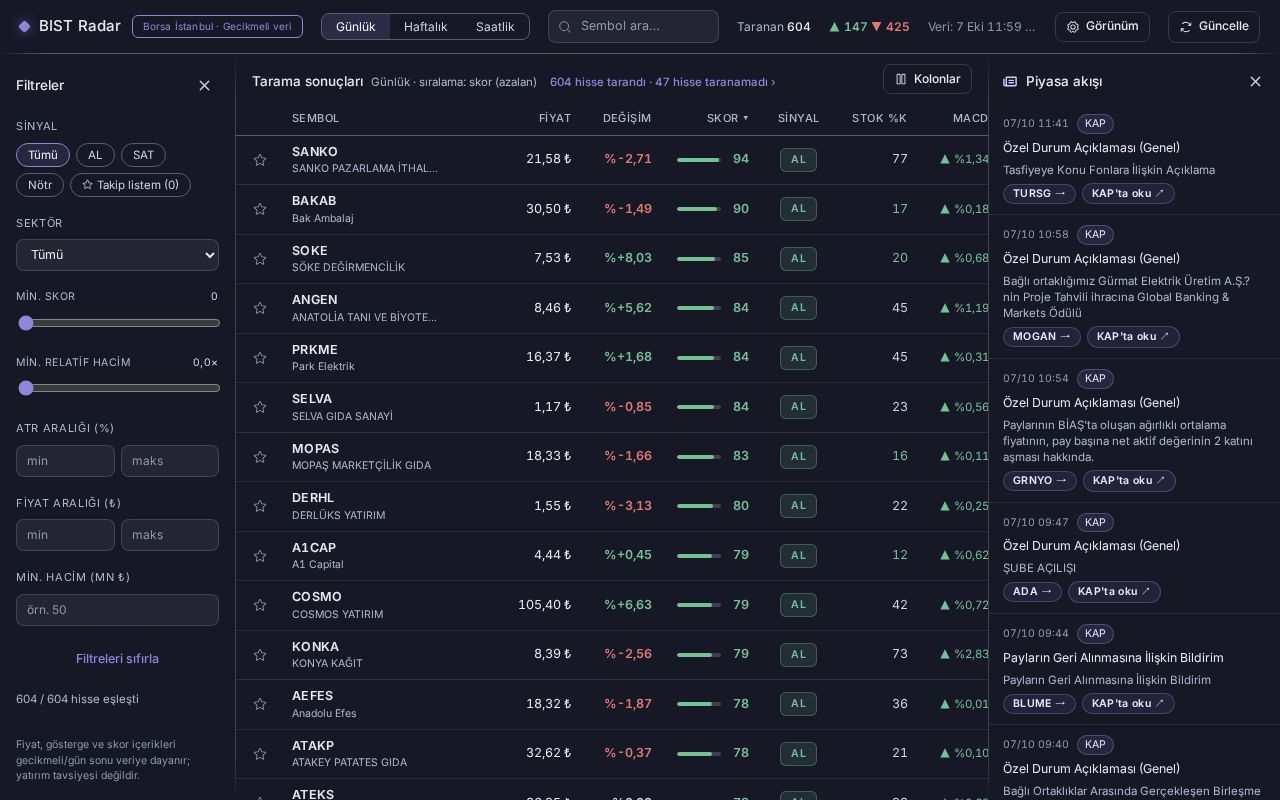The width and height of the screenshot is (1280, 800).
Task: Open the Sektör dropdown
Action: point(117,255)
